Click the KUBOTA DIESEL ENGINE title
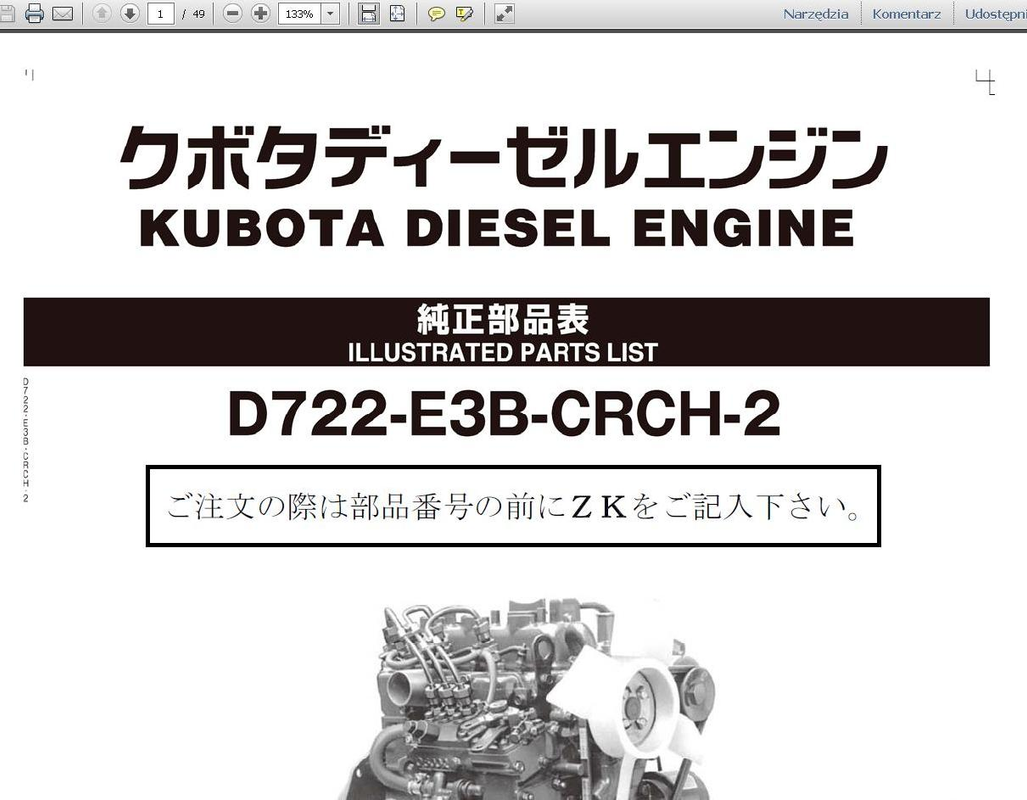This screenshot has height=800, width=1027. (x=497, y=227)
